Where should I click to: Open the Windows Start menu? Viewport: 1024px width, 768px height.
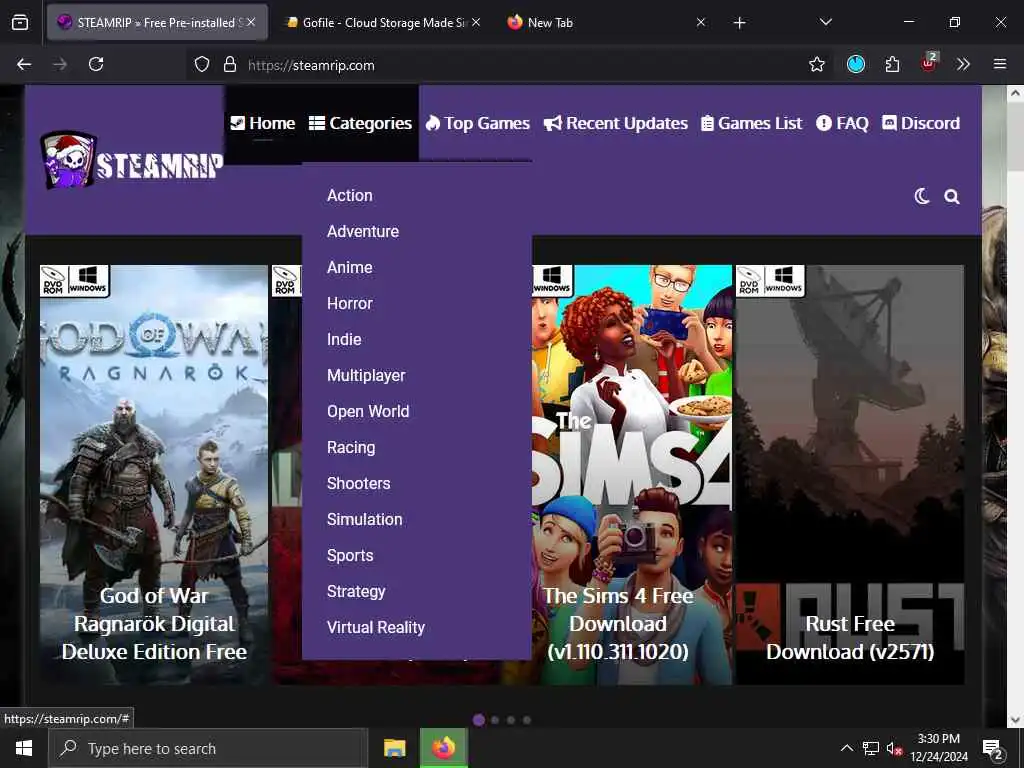(x=24, y=748)
